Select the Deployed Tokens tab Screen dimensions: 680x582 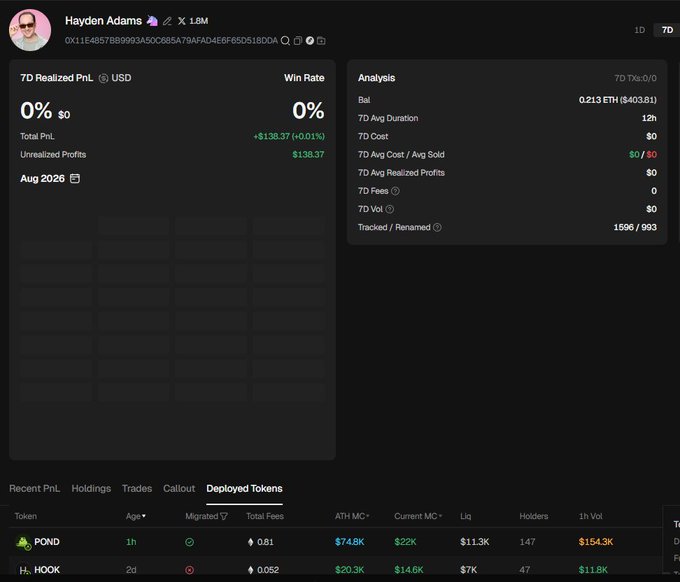(x=245, y=488)
